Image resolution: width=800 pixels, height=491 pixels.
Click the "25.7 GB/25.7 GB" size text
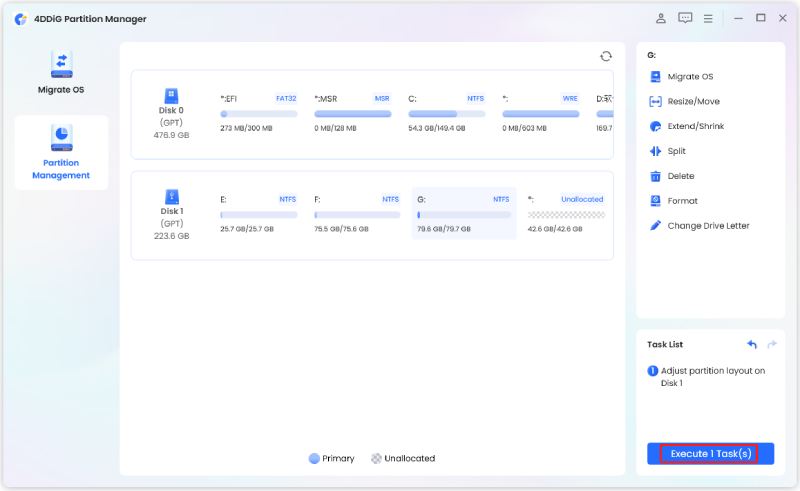point(247,229)
